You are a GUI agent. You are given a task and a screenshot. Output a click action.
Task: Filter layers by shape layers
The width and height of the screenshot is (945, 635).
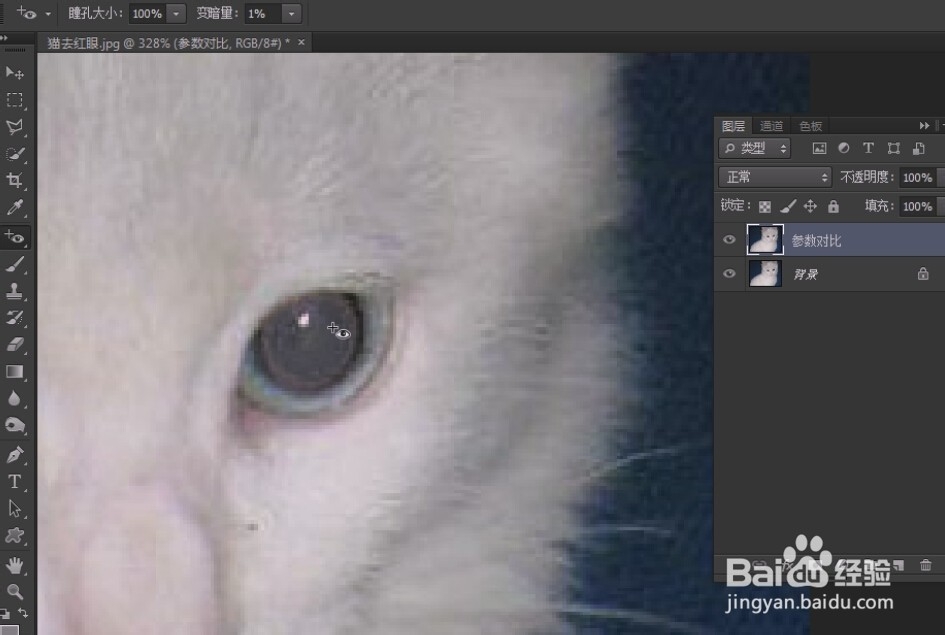tap(894, 149)
